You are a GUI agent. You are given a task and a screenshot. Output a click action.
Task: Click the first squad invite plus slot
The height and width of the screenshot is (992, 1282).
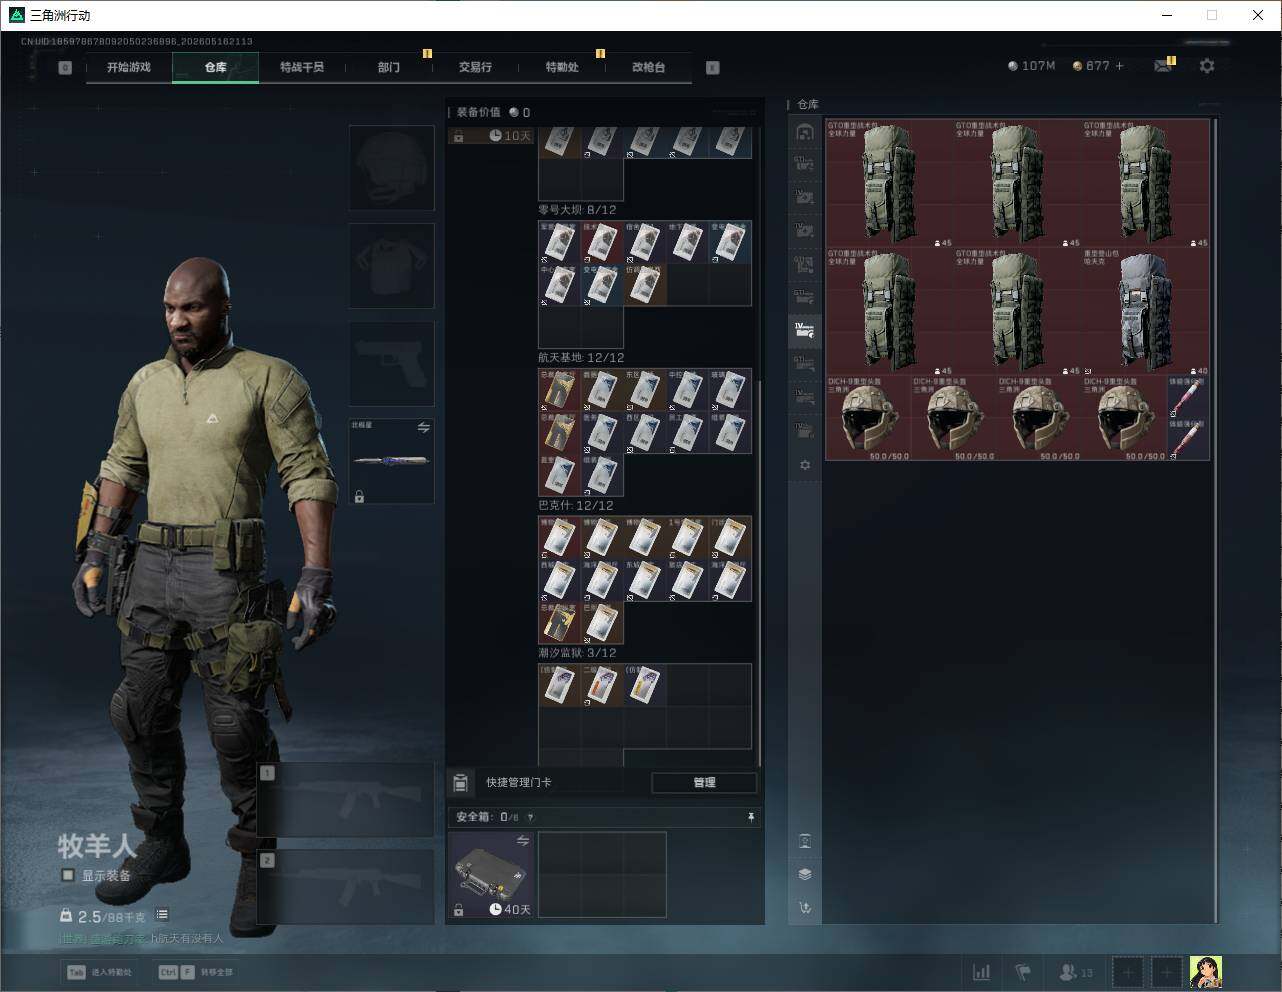pyautogui.click(x=1128, y=972)
